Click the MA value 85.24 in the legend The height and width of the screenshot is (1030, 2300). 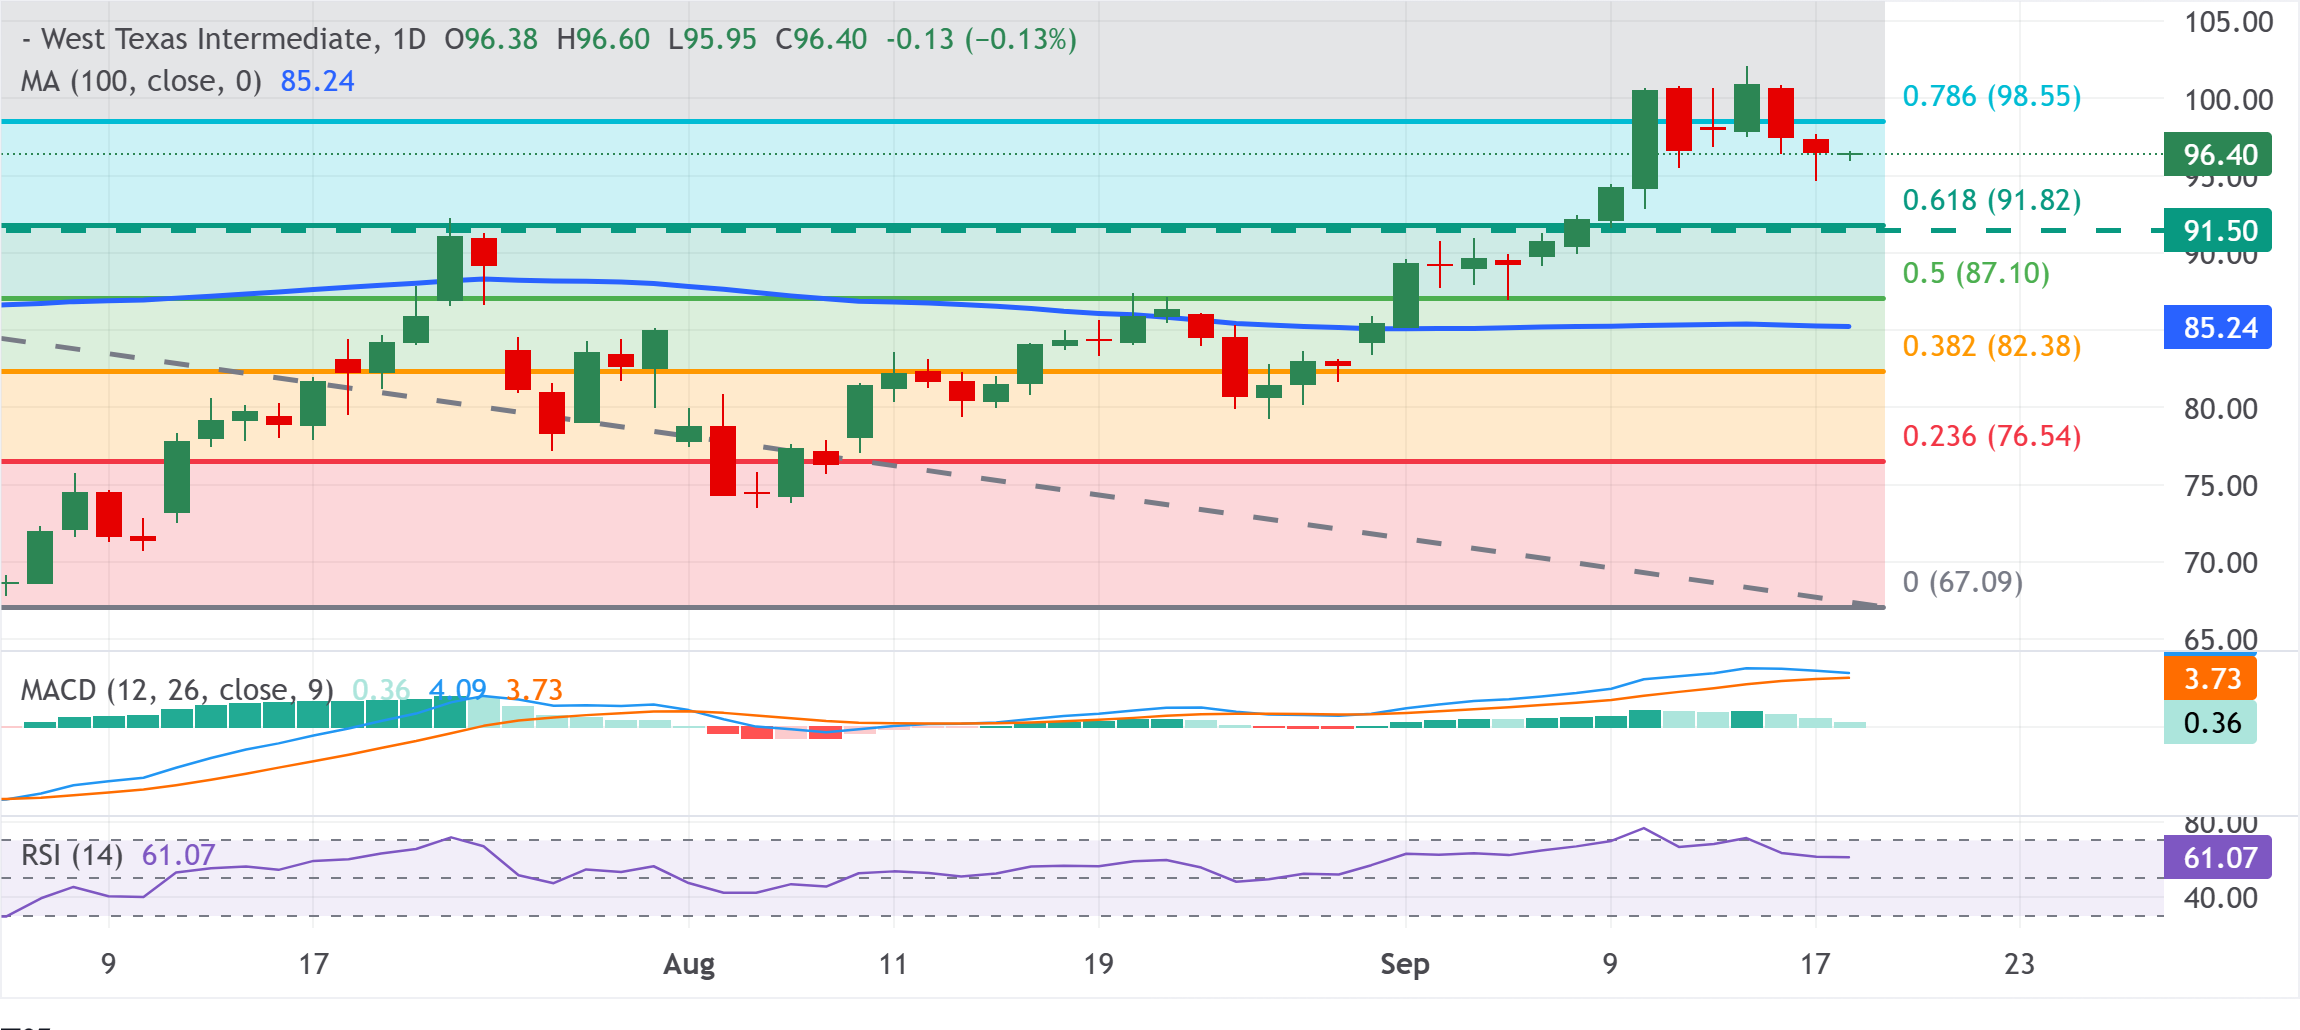tap(318, 81)
